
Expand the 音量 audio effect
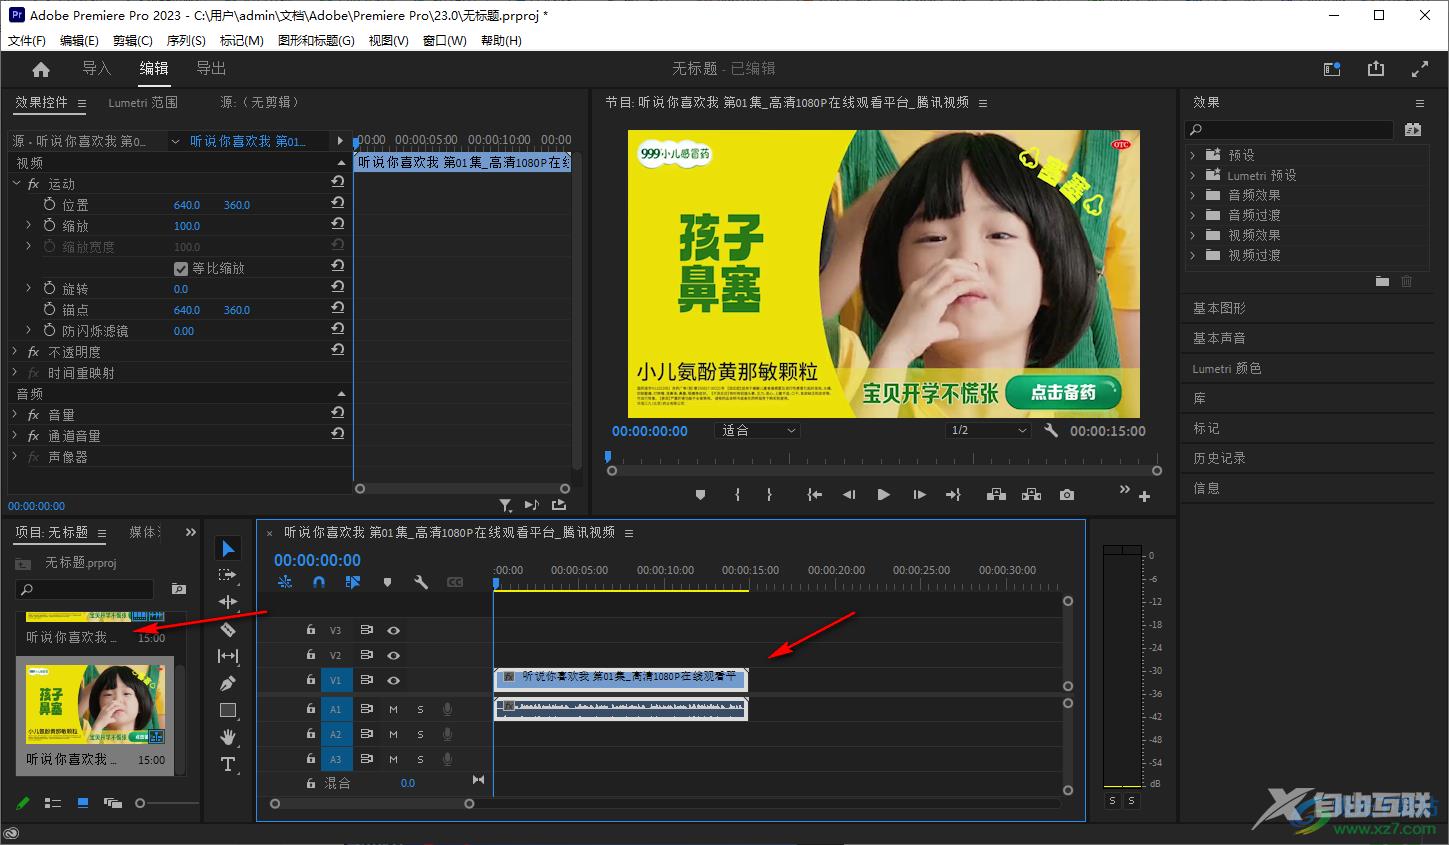[x=16, y=415]
